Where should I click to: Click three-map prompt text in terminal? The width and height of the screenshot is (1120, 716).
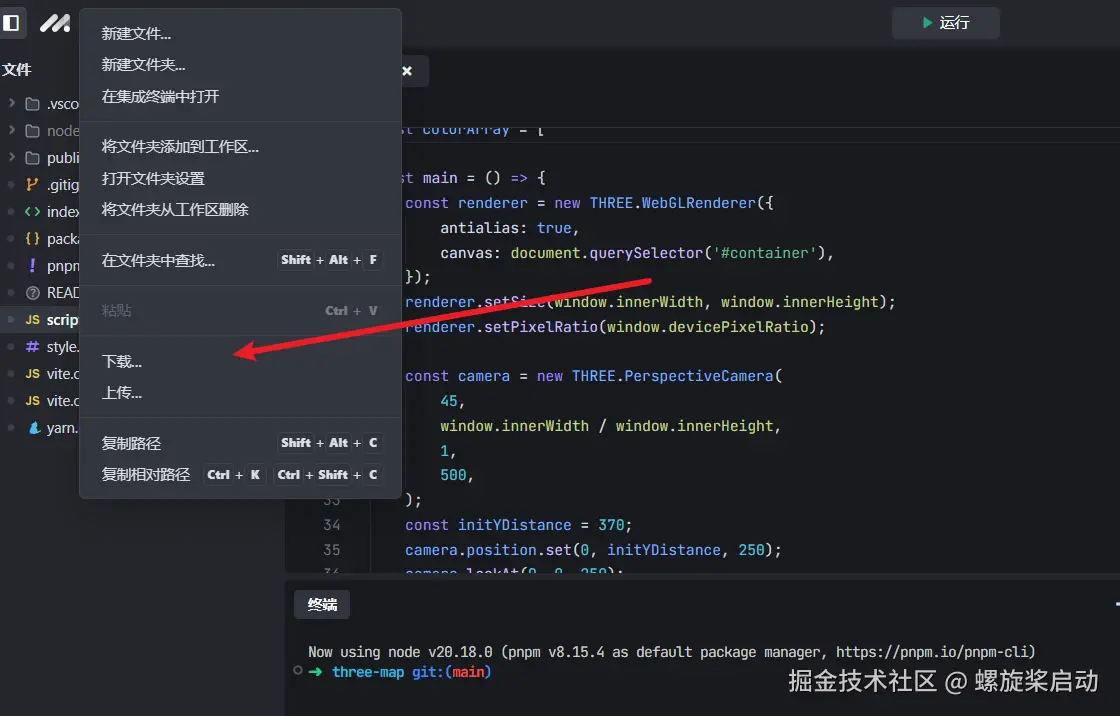368,672
